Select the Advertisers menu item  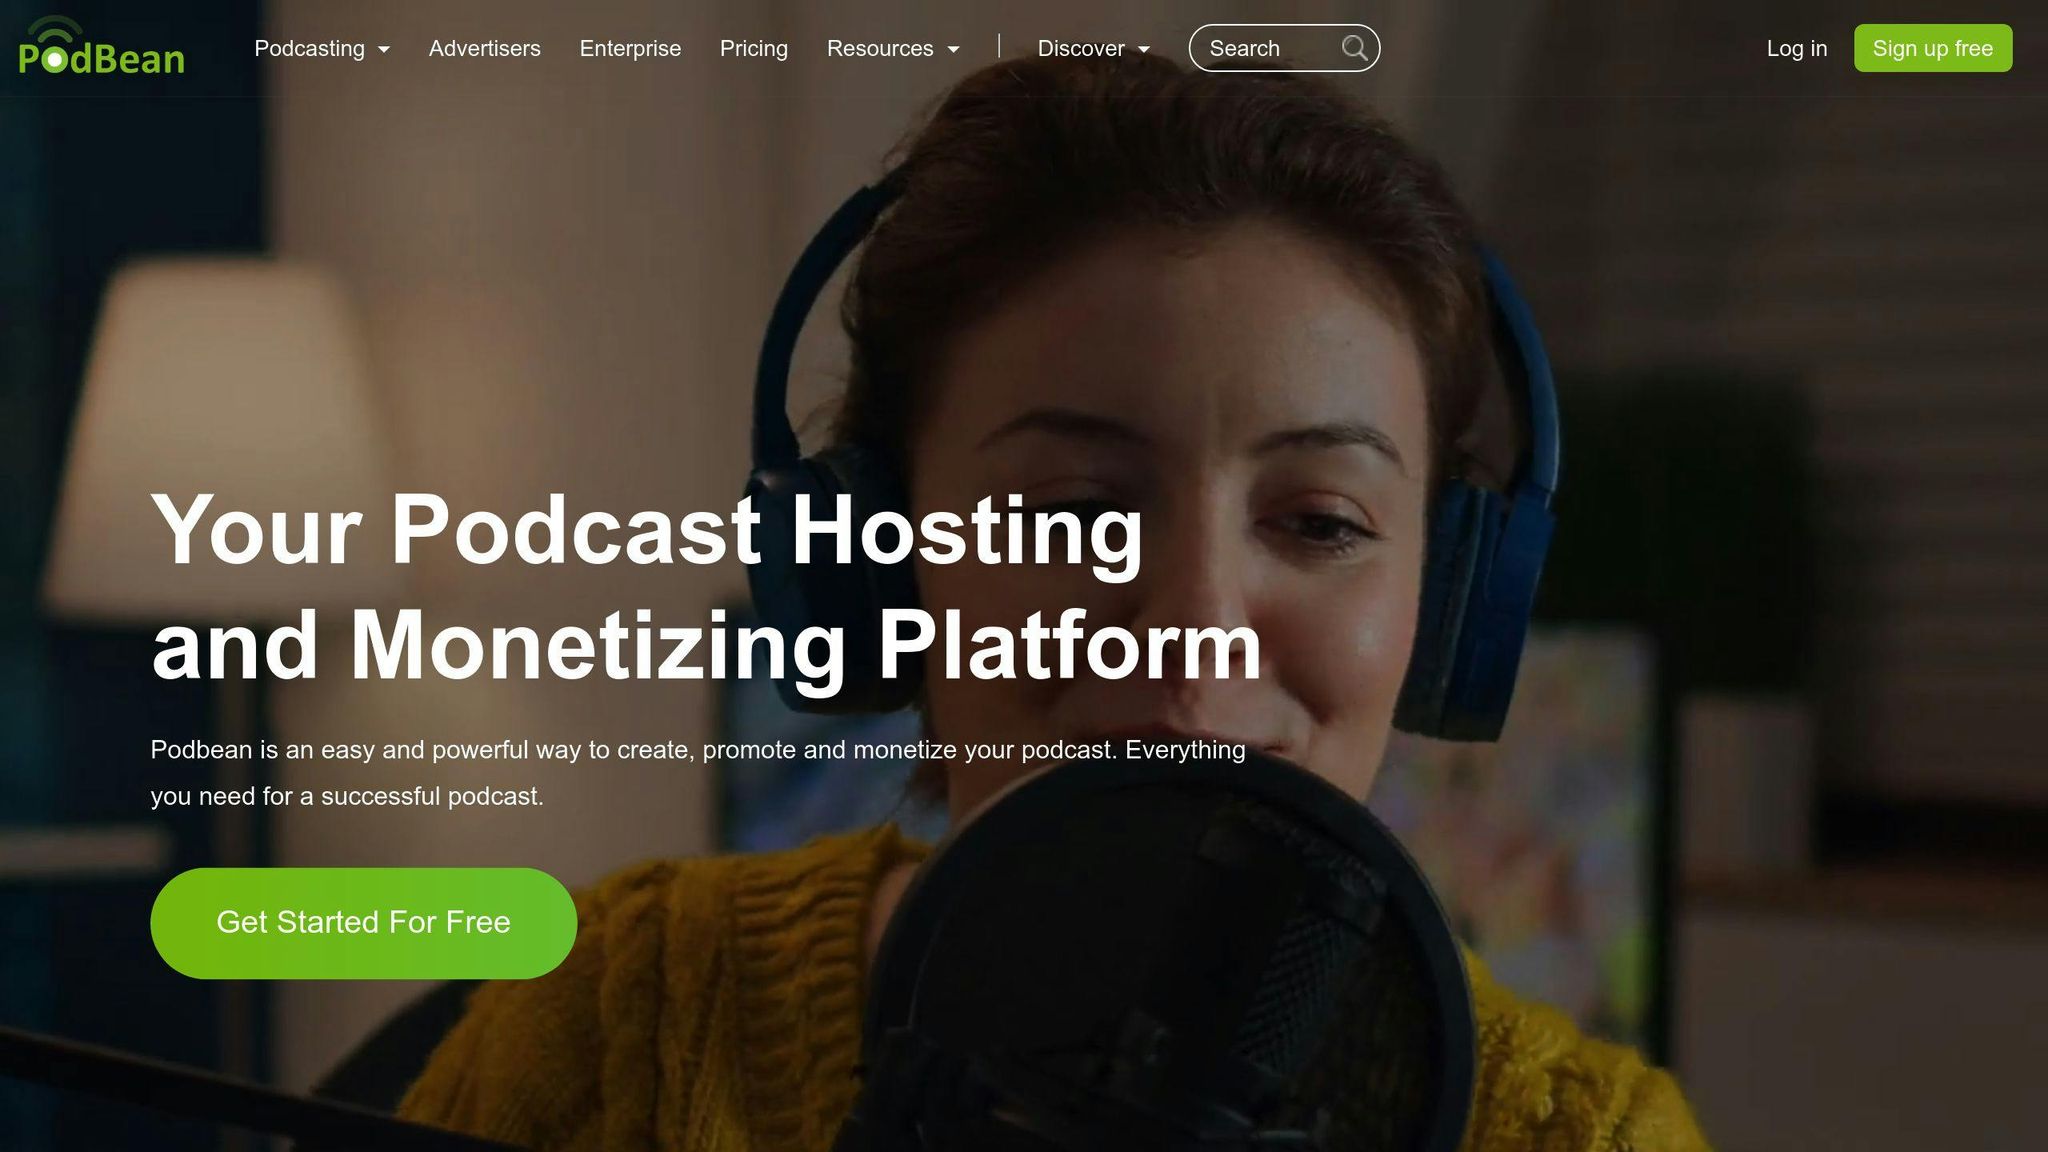coord(485,48)
